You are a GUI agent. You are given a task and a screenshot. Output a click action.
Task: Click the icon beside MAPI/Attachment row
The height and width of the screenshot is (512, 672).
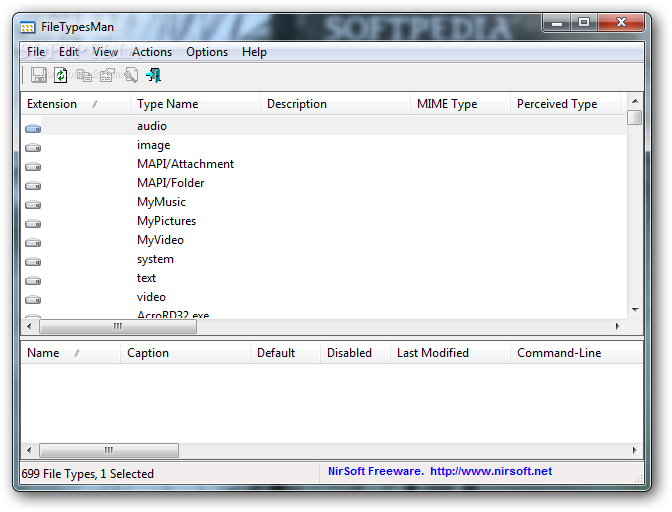[x=33, y=166]
